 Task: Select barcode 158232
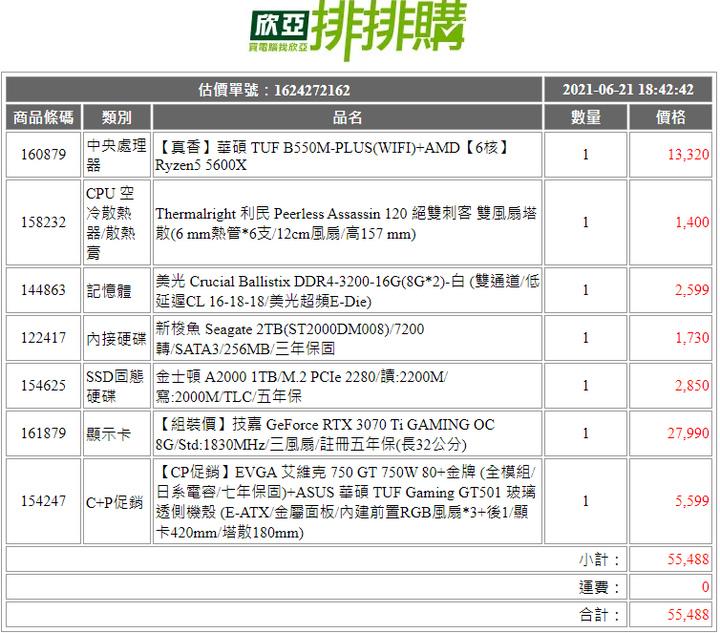click(x=44, y=223)
